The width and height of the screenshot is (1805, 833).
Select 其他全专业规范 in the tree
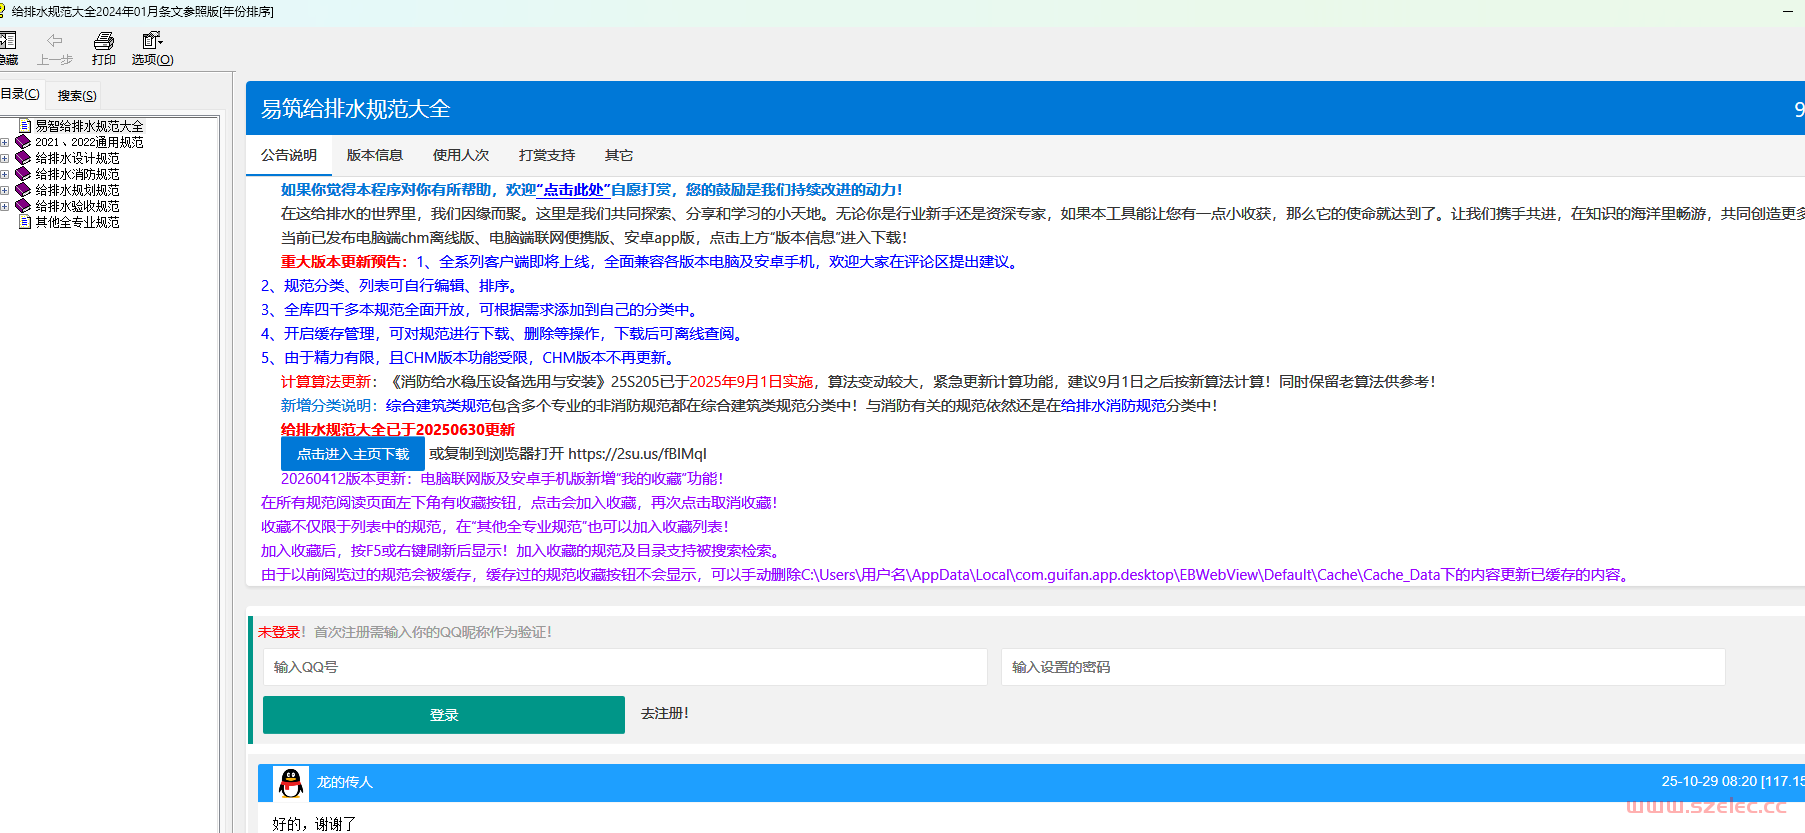click(x=78, y=222)
